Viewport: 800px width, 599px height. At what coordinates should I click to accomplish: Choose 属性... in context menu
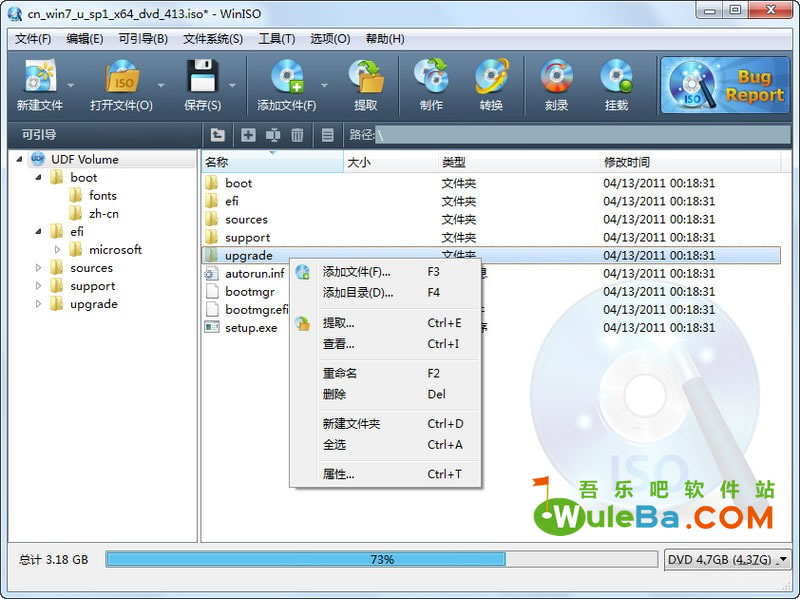(x=386, y=475)
